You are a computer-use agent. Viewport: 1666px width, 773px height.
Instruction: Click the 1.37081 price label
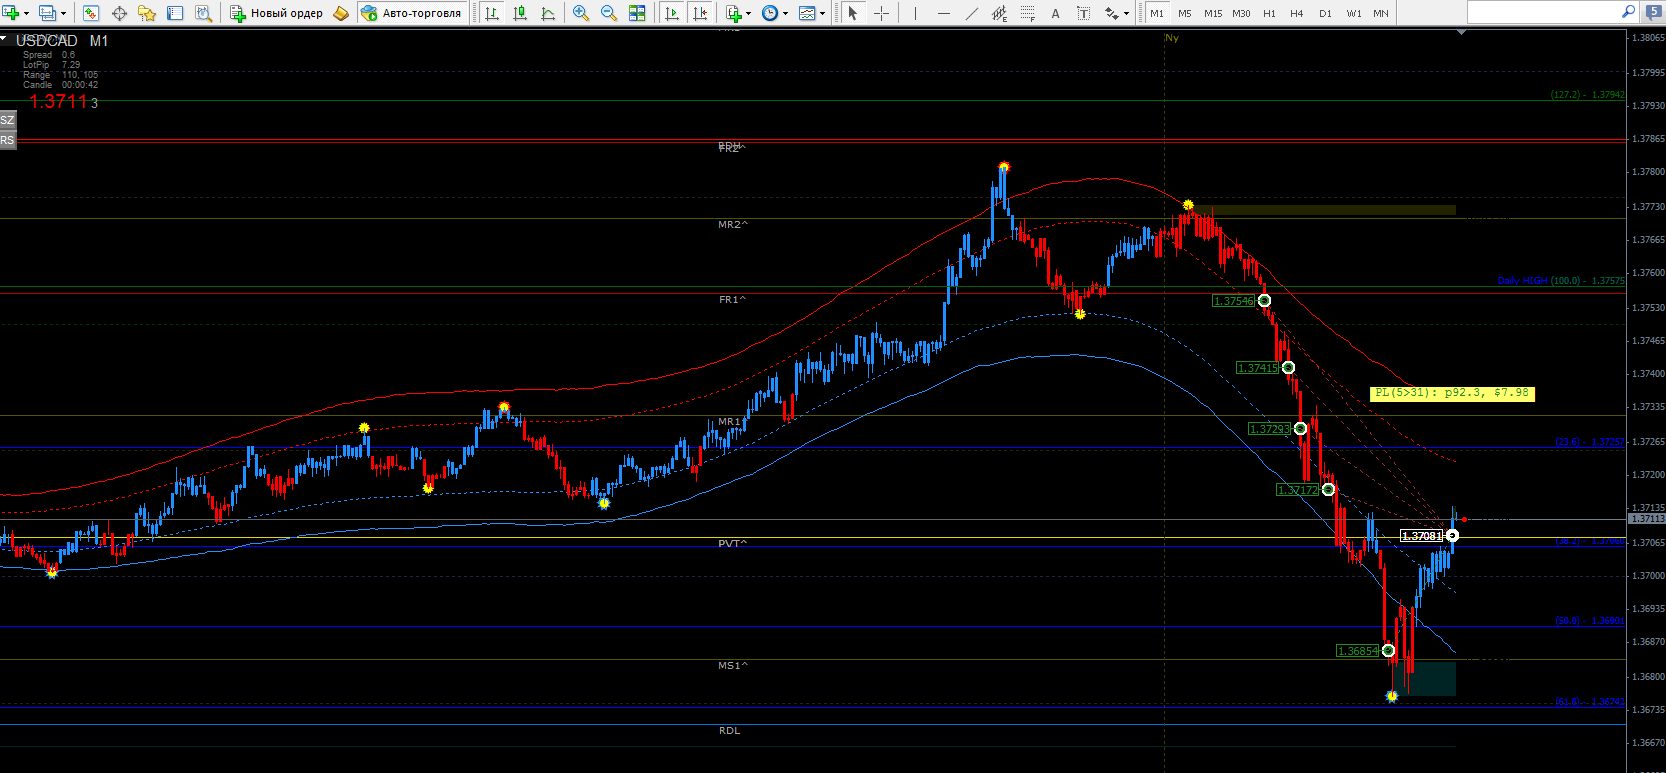[x=1421, y=536]
